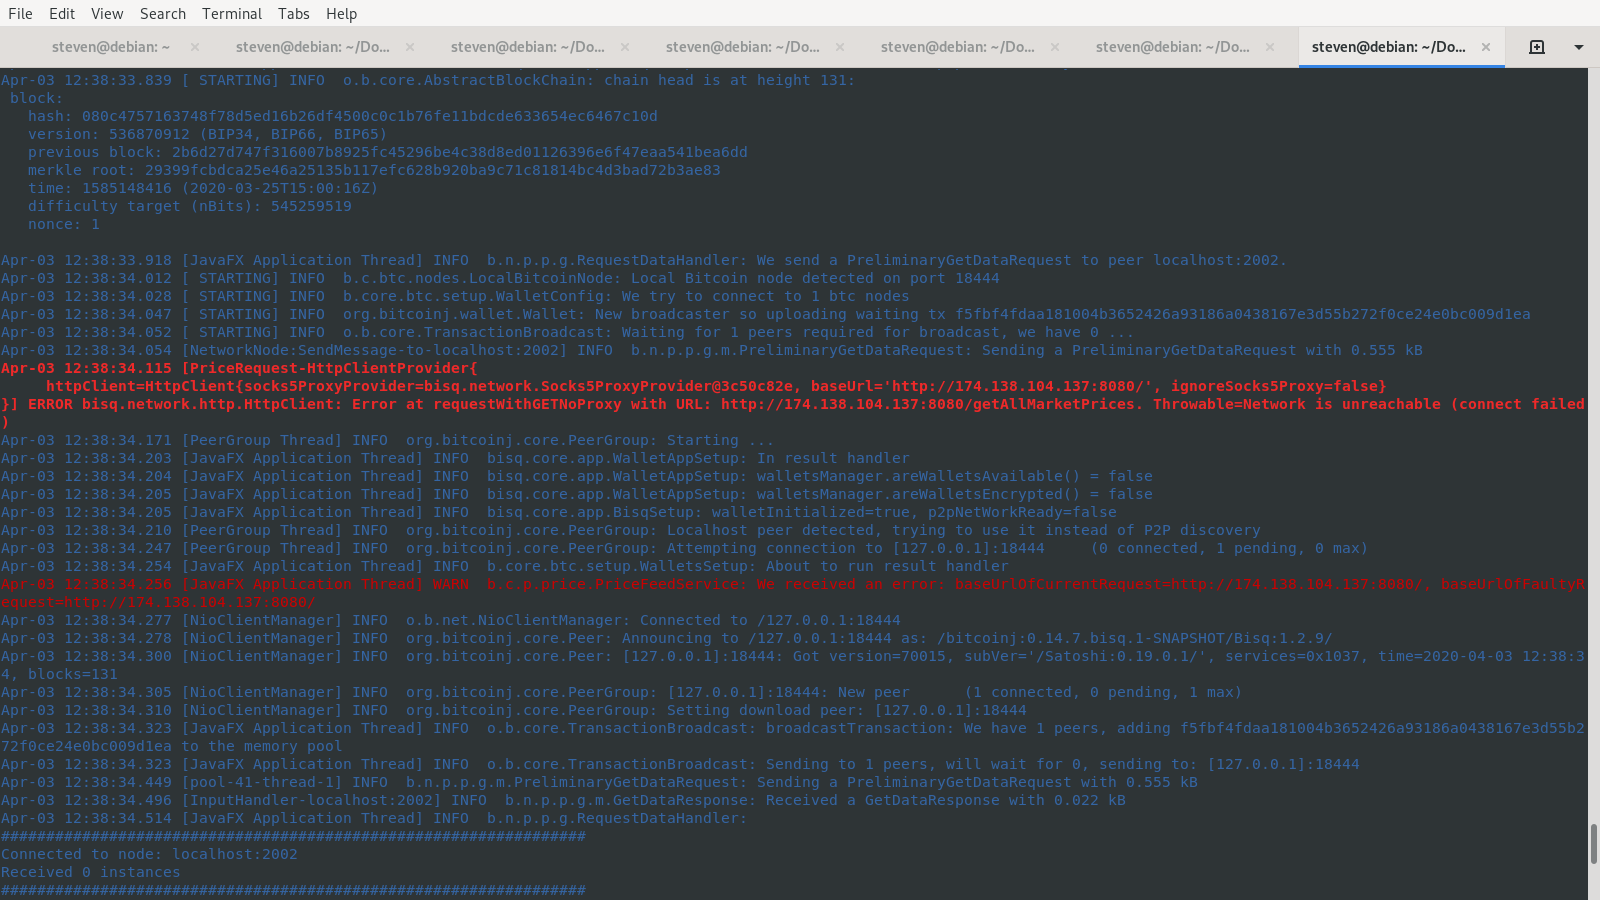Close the fourth terminal tab
The image size is (1600, 900).
840,47
